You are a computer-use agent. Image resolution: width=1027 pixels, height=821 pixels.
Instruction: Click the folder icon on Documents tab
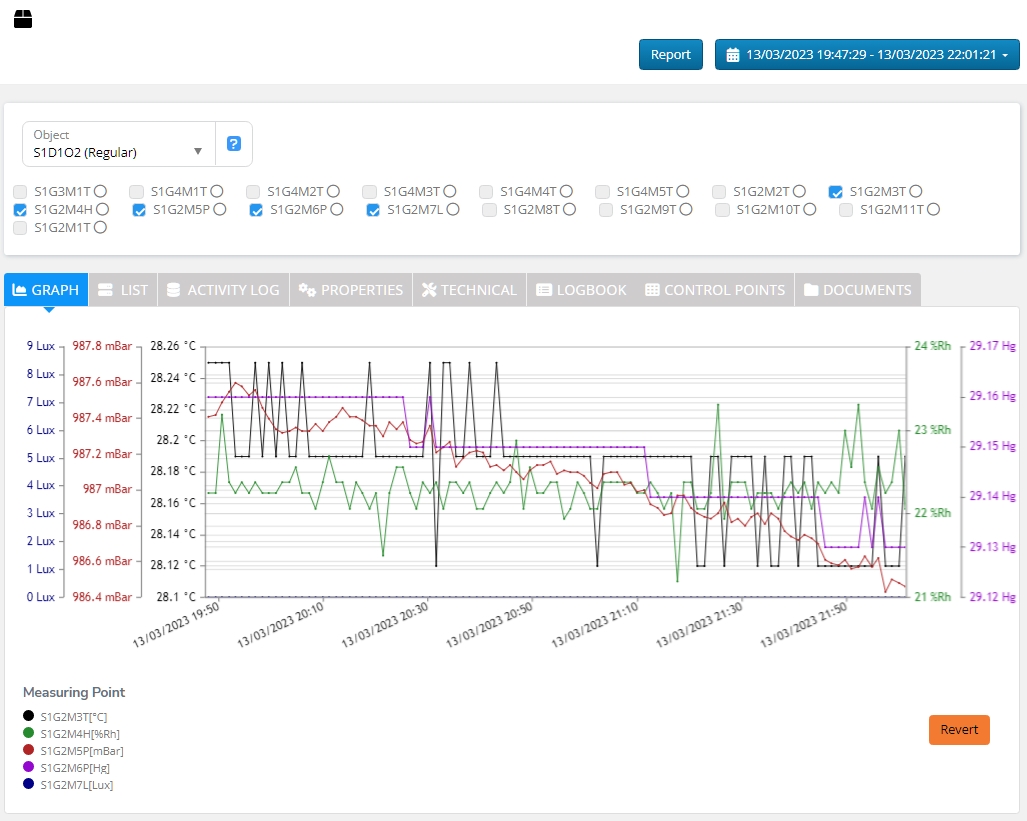tap(810, 290)
